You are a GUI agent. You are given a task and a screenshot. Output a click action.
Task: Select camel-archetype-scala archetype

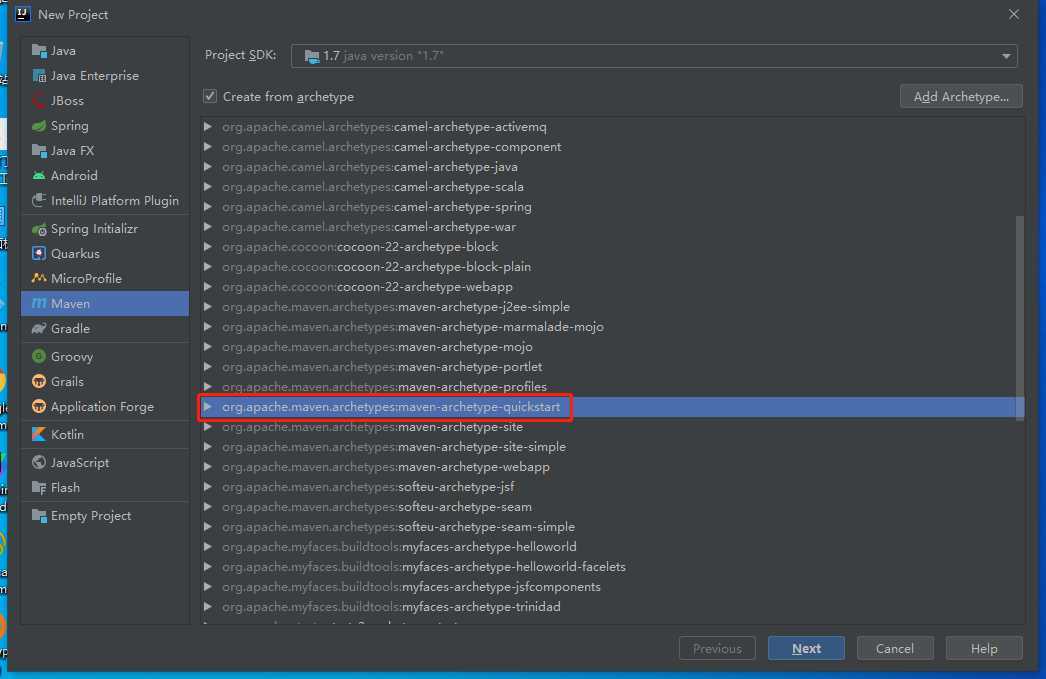[x=612, y=187]
